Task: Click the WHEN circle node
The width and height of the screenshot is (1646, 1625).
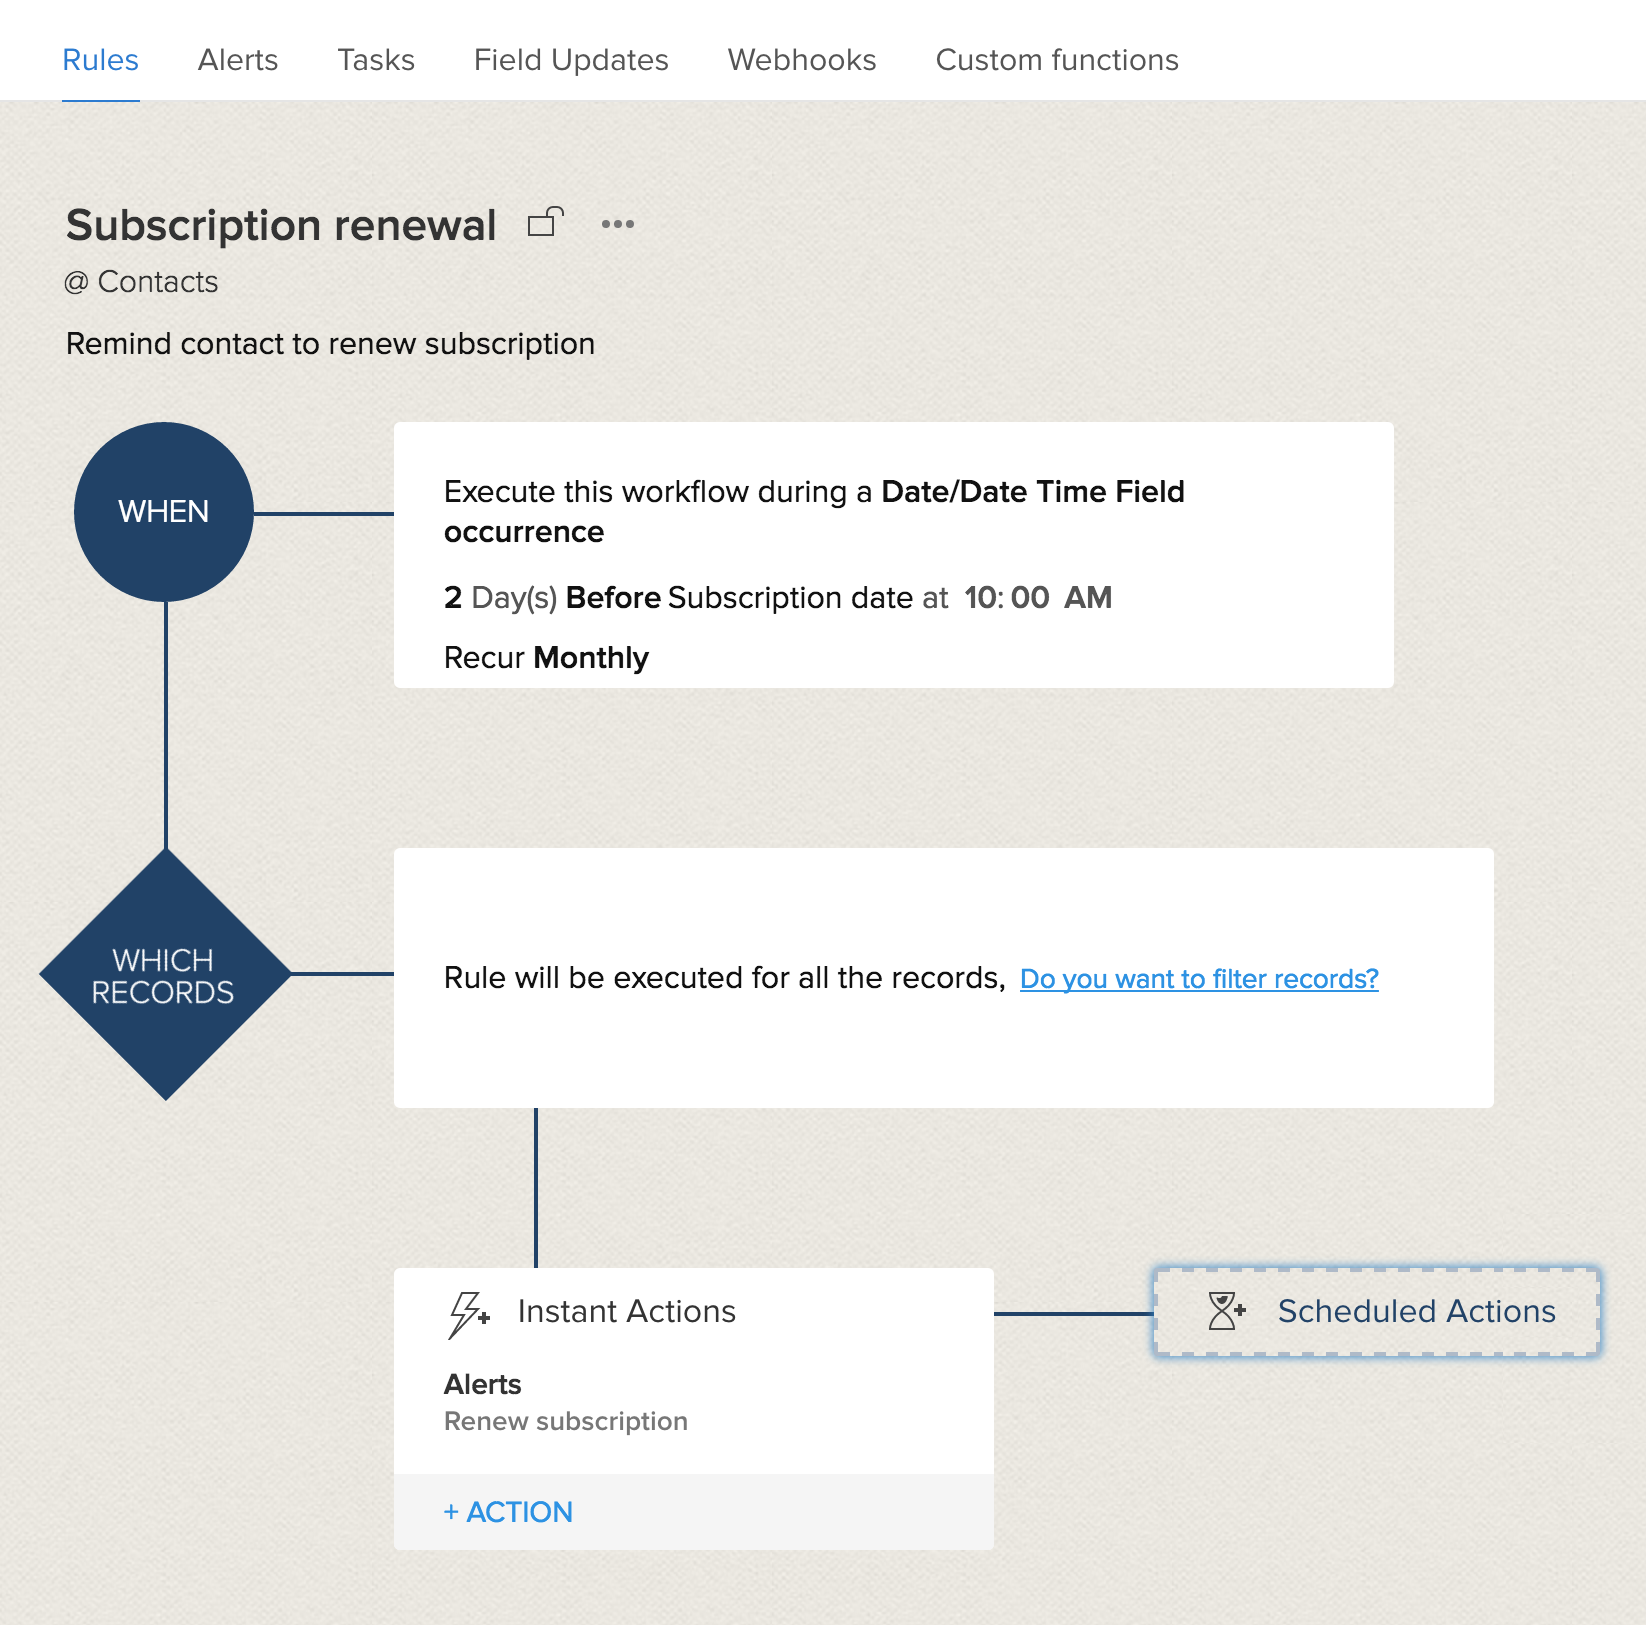Action: point(164,512)
